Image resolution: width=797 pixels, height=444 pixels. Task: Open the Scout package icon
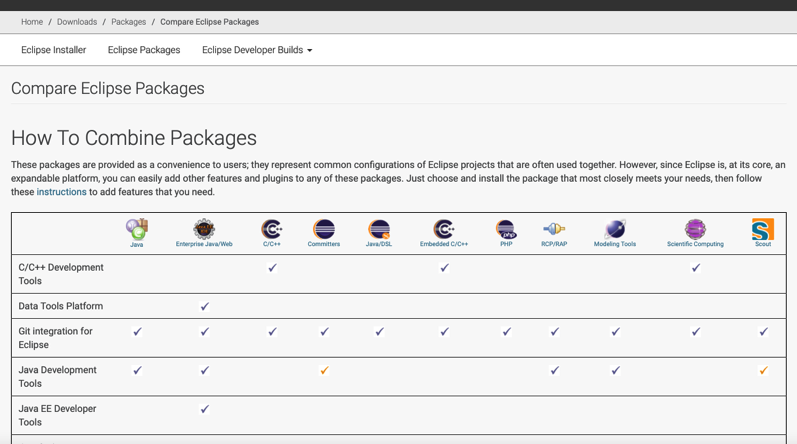tap(763, 229)
